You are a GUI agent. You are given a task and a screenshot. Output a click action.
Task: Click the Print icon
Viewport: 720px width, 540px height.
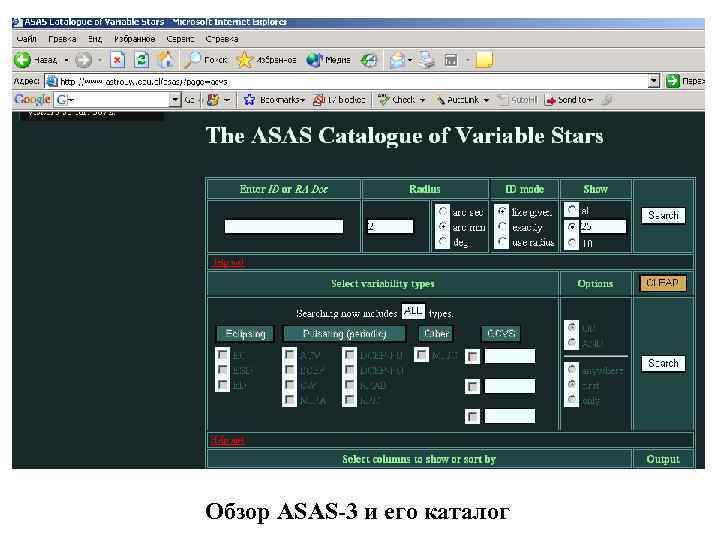coord(426,60)
